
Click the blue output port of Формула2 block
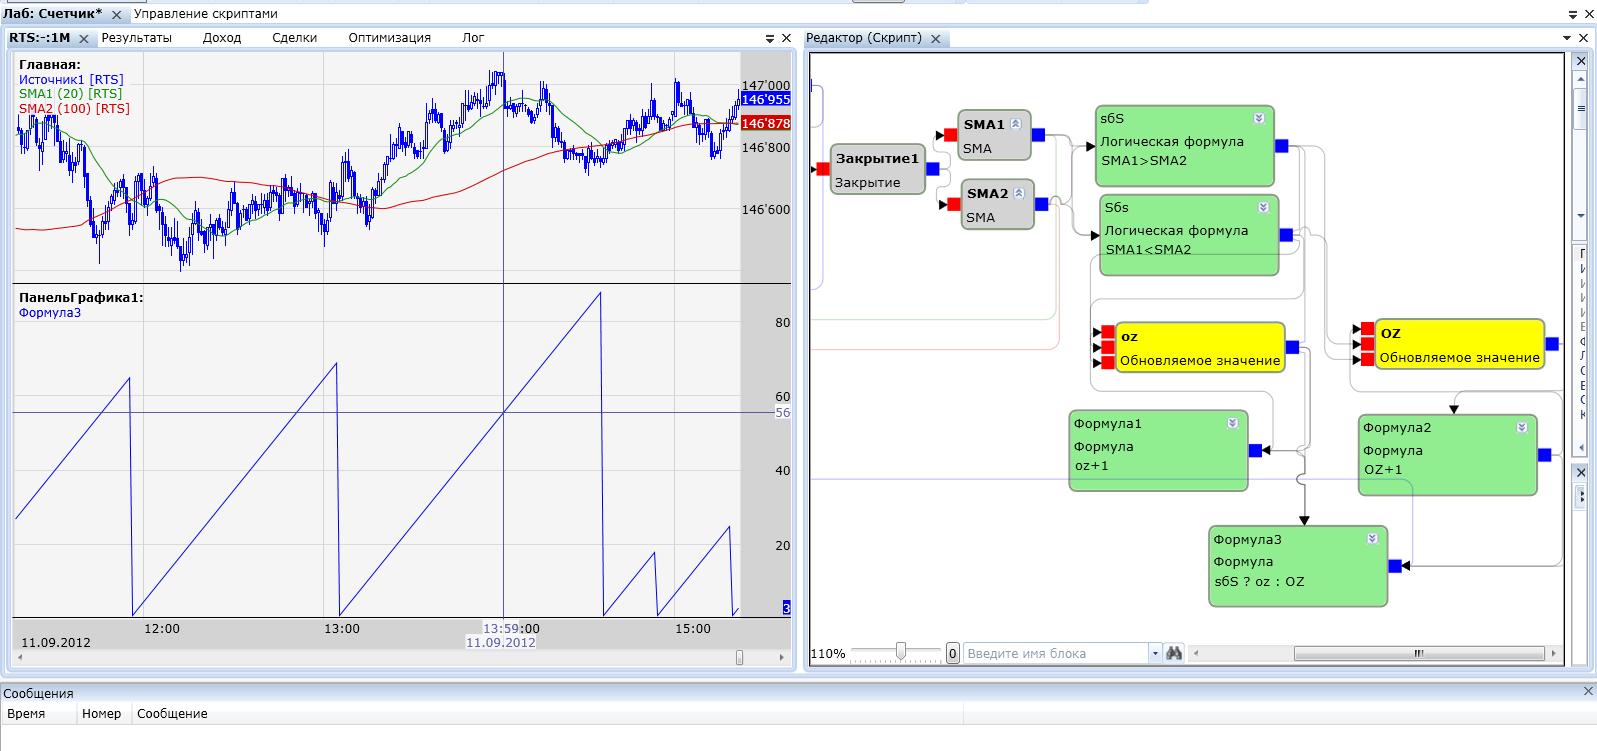point(1544,455)
